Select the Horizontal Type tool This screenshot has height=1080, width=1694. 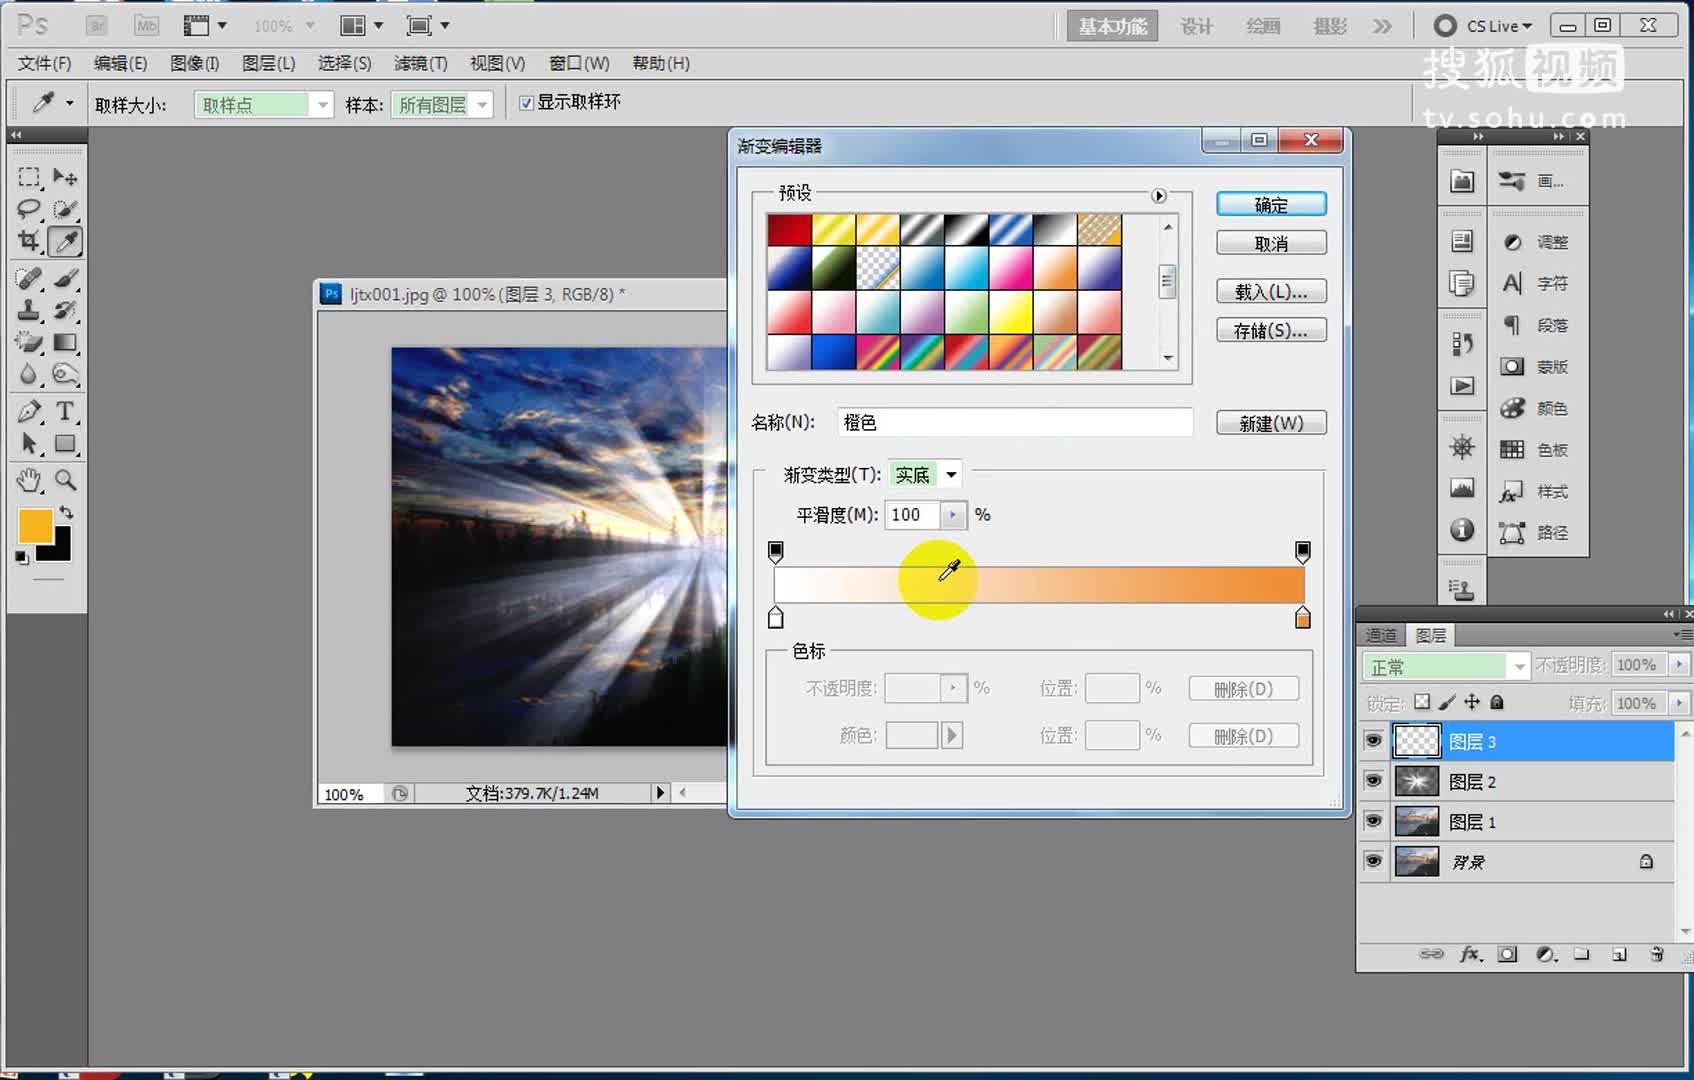65,410
